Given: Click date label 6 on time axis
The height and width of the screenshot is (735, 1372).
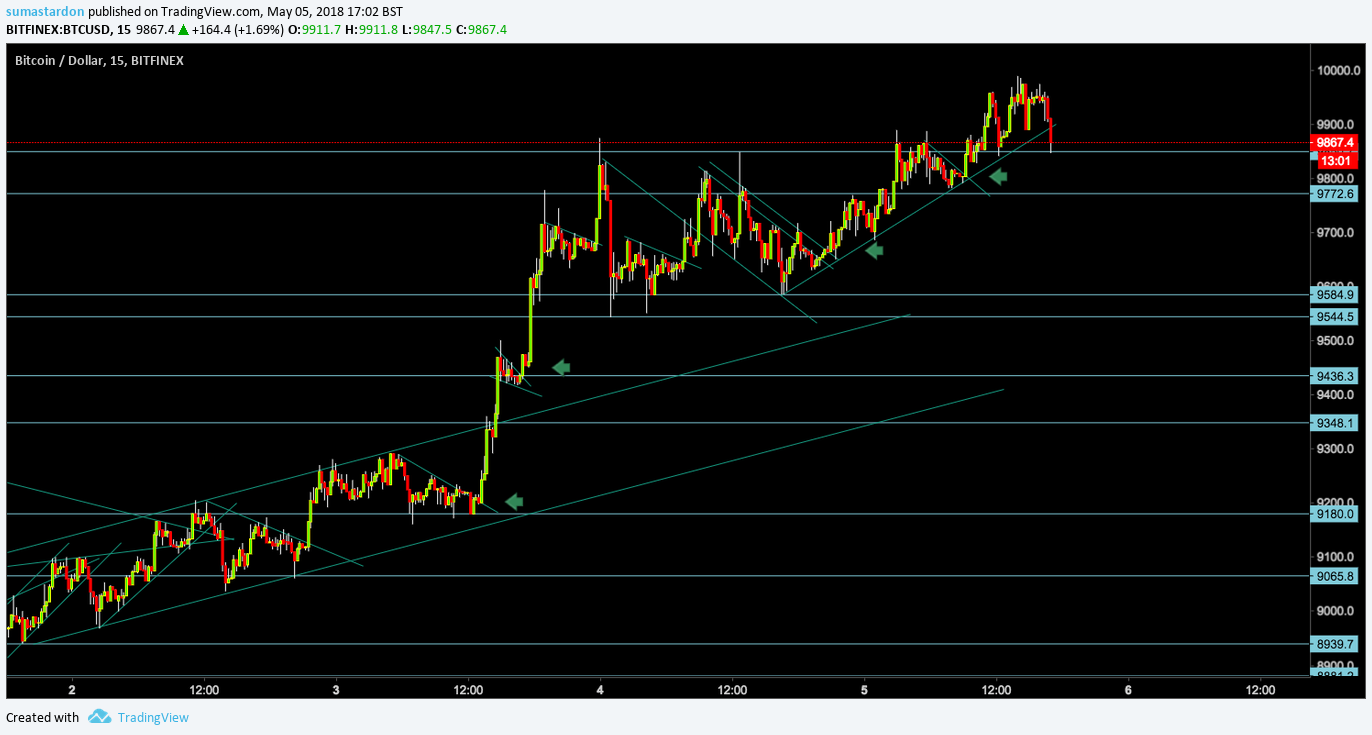Looking at the screenshot, I should coord(1128,690).
